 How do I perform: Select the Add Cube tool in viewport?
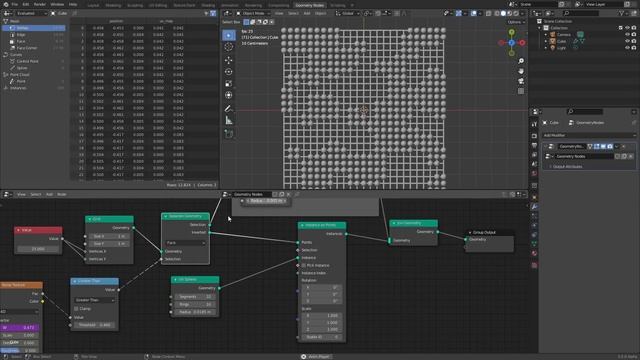click(x=229, y=133)
